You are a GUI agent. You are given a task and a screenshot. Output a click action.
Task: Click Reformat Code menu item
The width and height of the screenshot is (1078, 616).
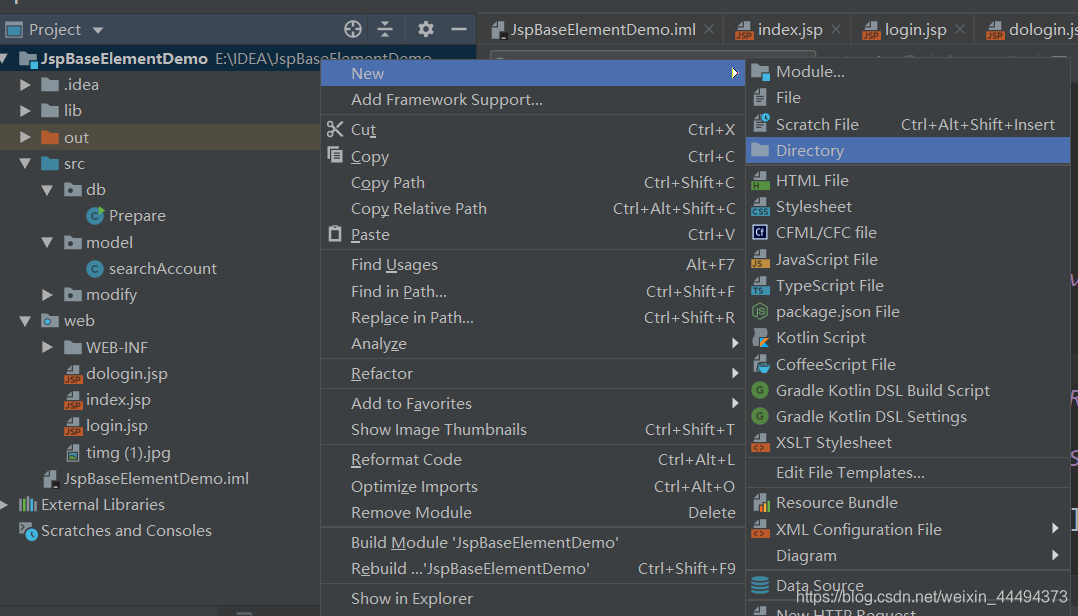(x=533, y=459)
